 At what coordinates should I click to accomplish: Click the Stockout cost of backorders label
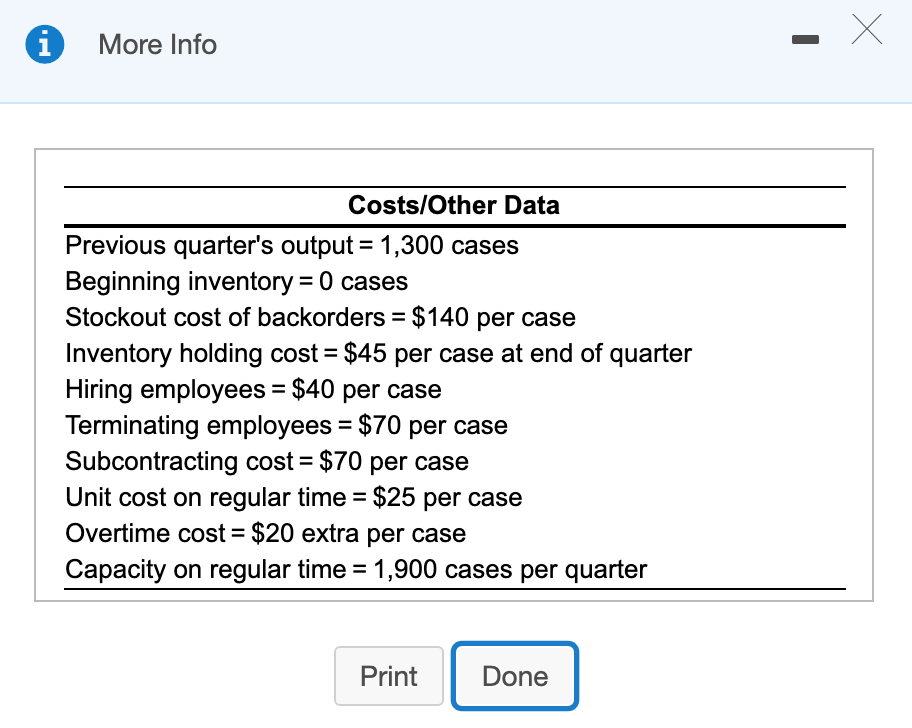[225, 317]
